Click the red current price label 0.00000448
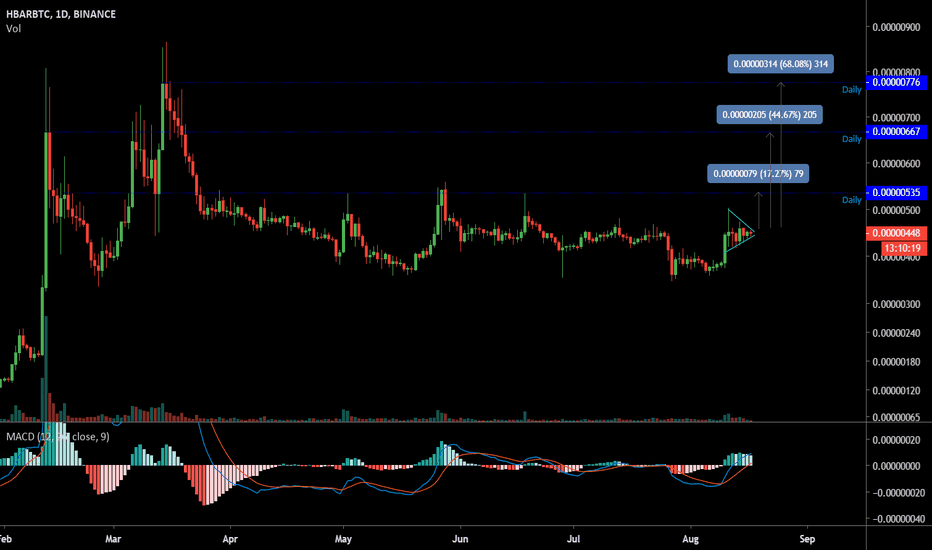Screen dimensions: 932x550 click(x=896, y=233)
